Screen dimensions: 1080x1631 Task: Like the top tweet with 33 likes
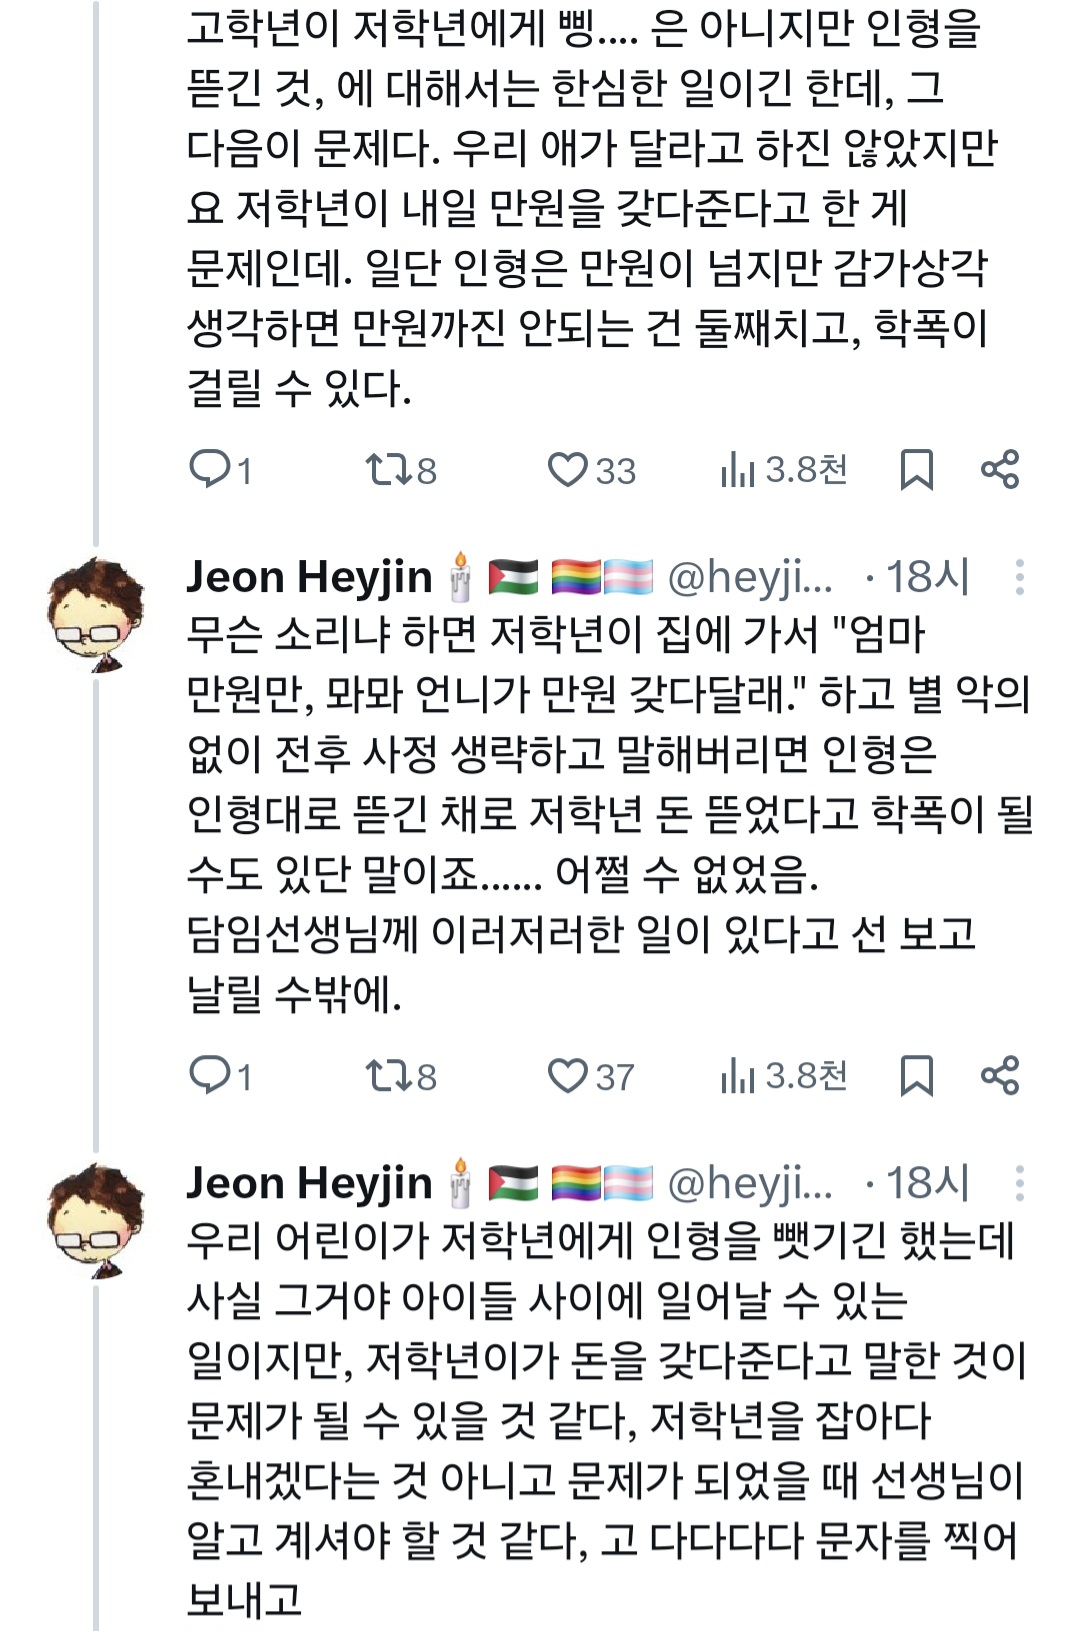[x=567, y=469]
